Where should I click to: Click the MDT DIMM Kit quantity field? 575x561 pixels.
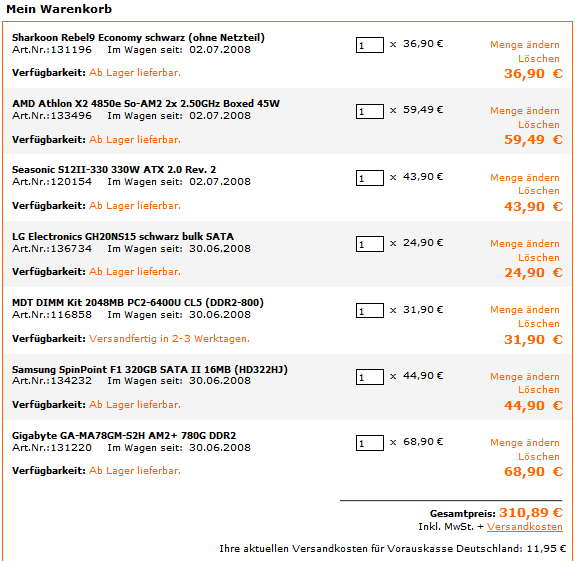pyautogui.click(x=370, y=311)
